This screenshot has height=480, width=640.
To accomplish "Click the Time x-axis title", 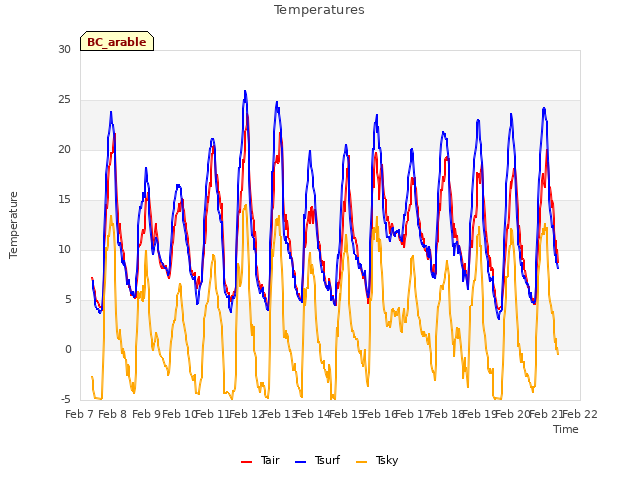I will pyautogui.click(x=565, y=429).
